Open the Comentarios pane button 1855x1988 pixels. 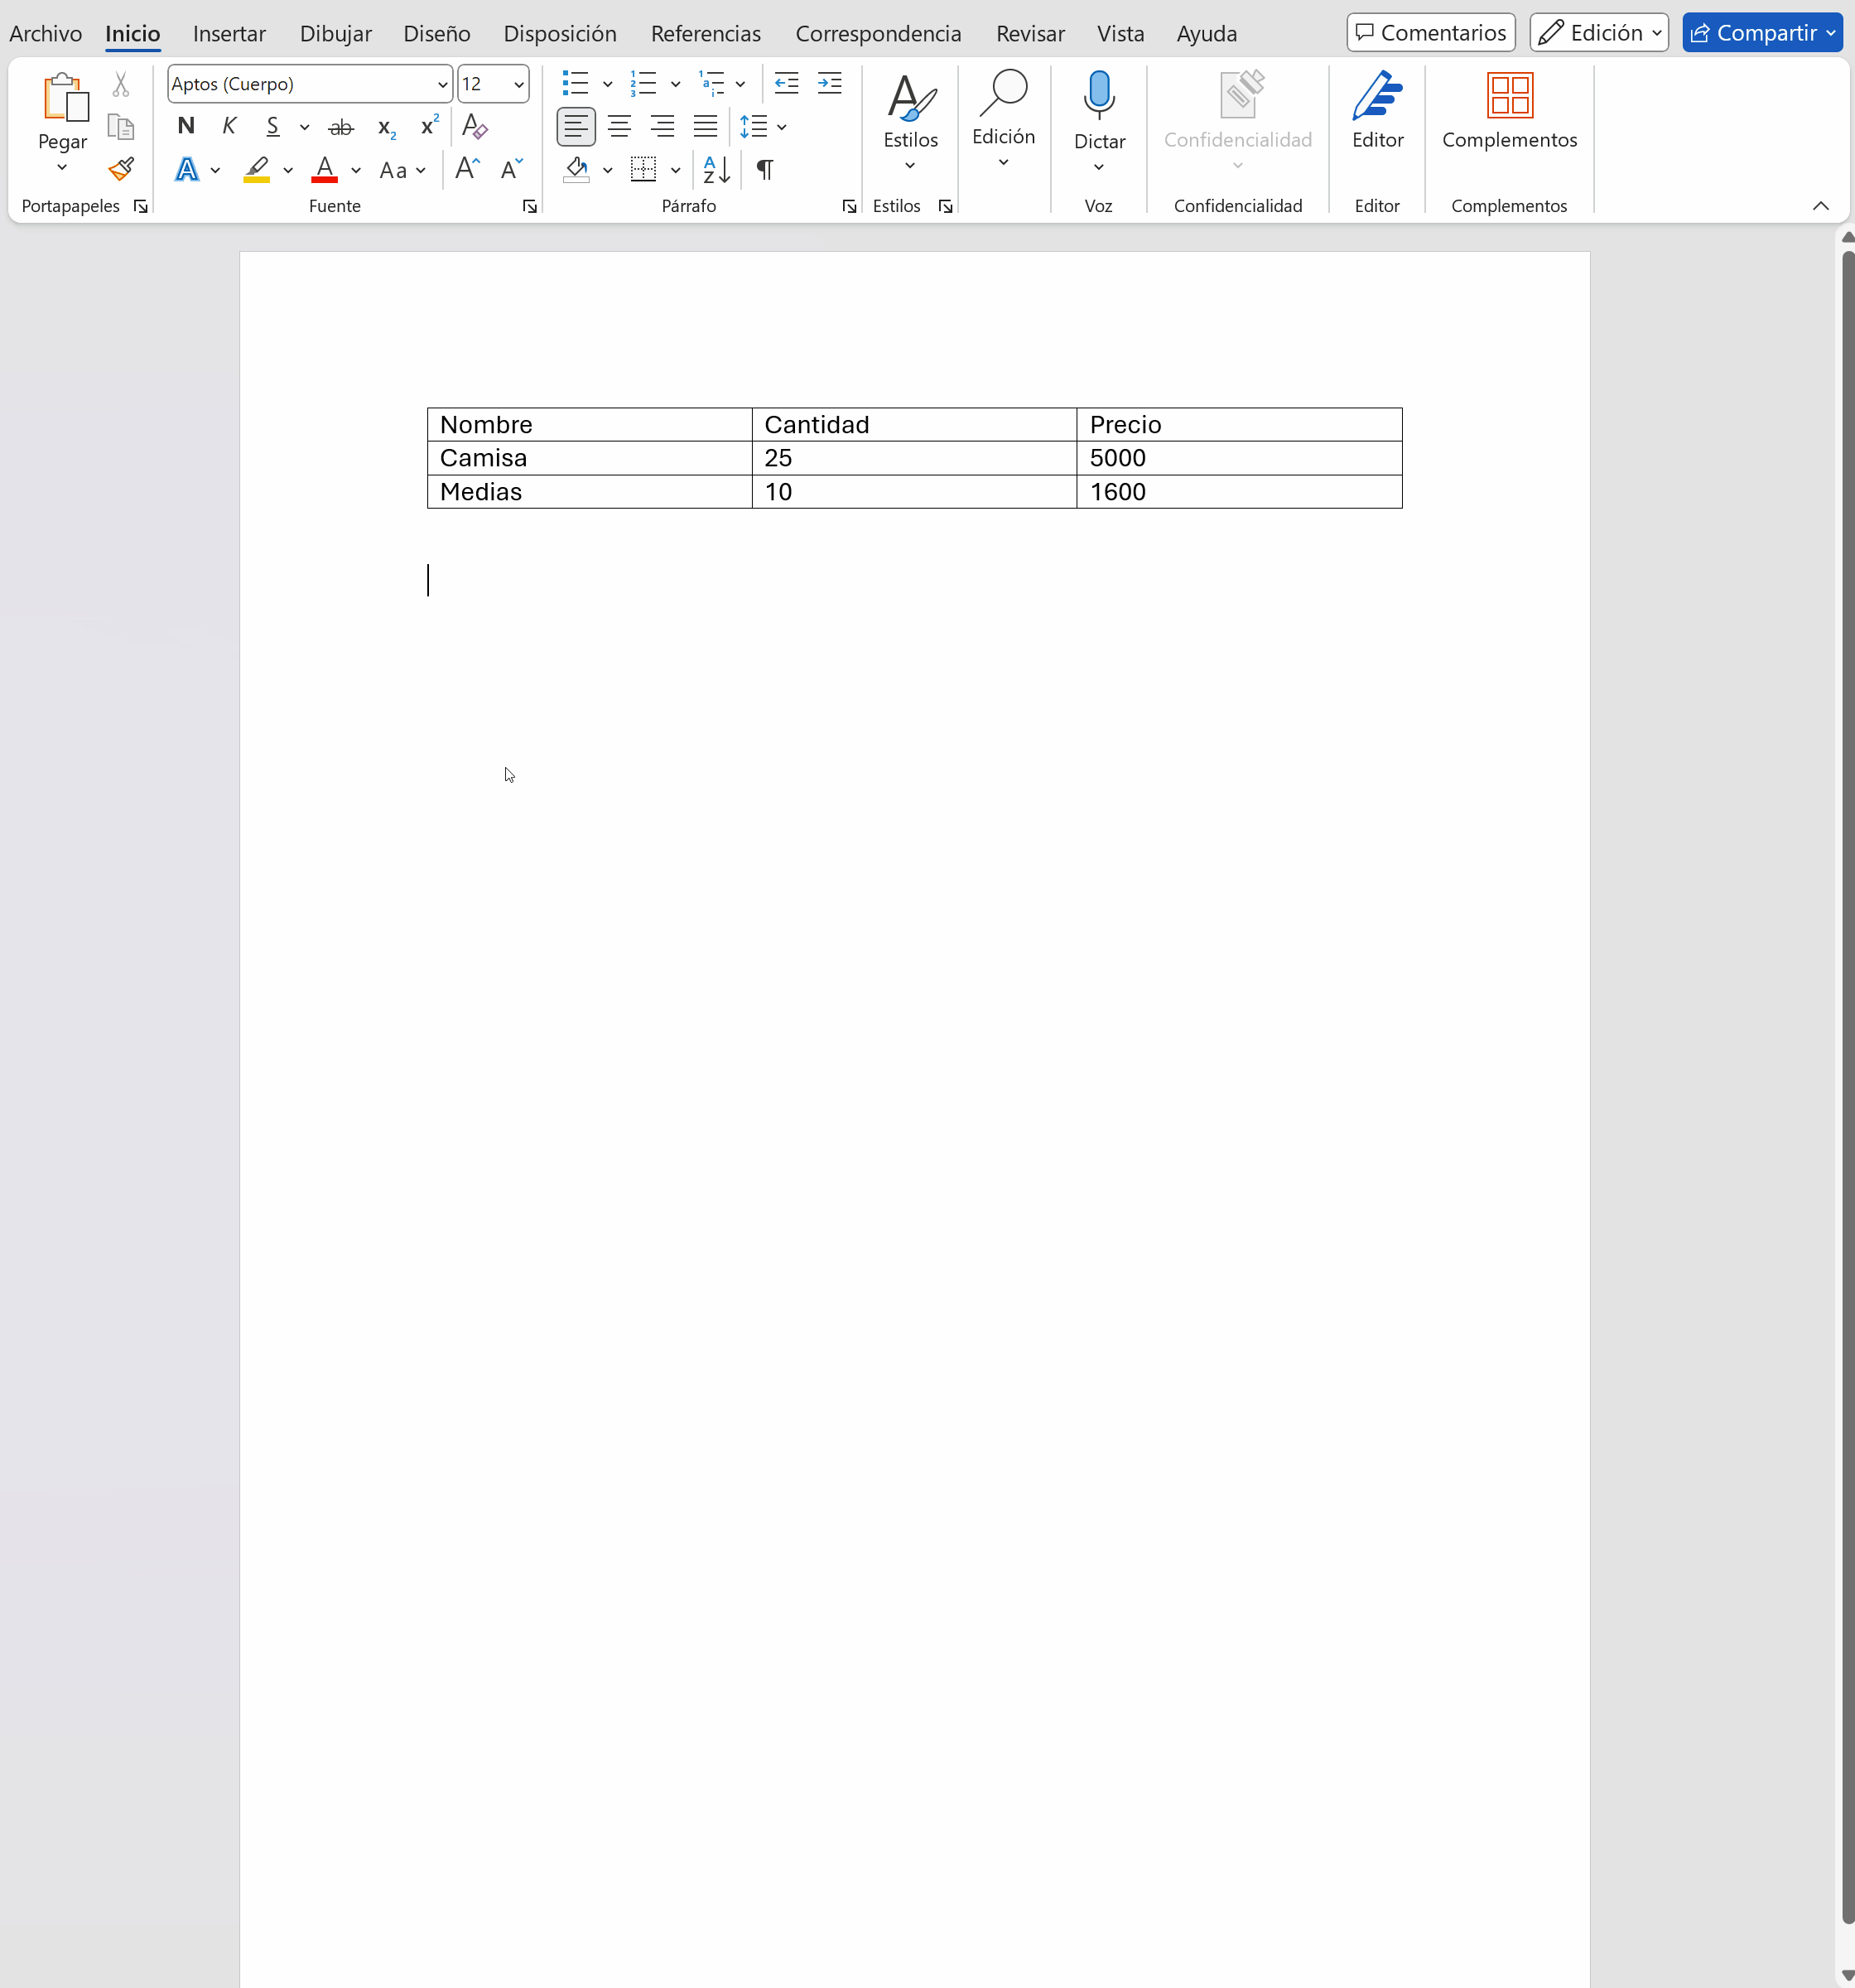tap(1430, 33)
